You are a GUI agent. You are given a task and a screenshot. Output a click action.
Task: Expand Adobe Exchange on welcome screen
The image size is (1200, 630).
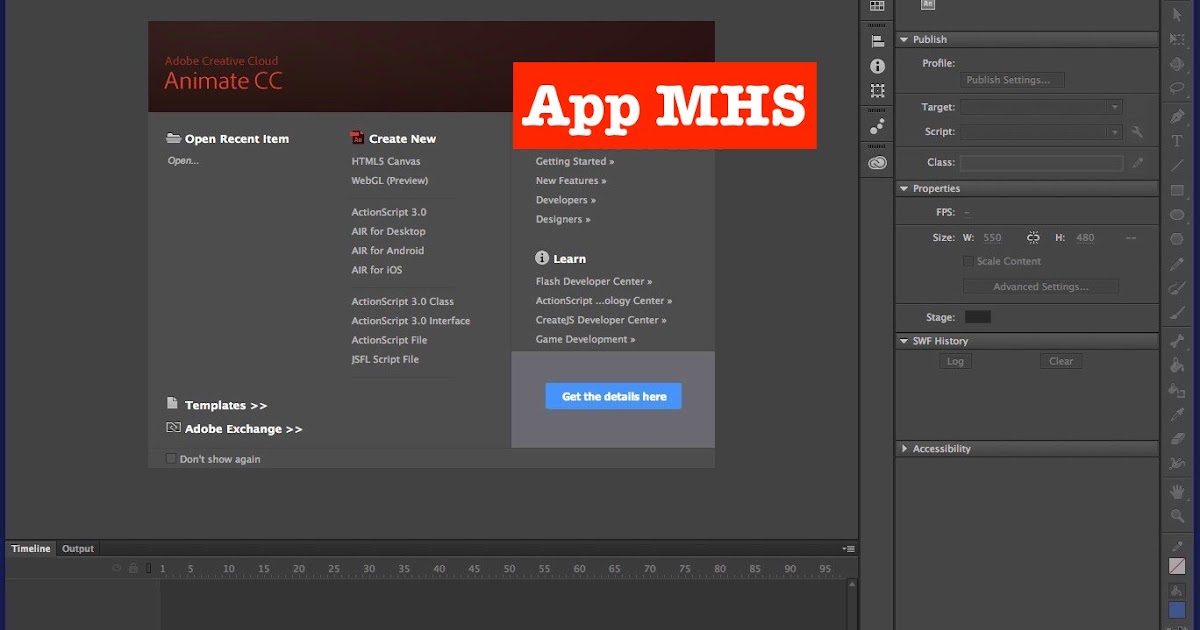243,429
